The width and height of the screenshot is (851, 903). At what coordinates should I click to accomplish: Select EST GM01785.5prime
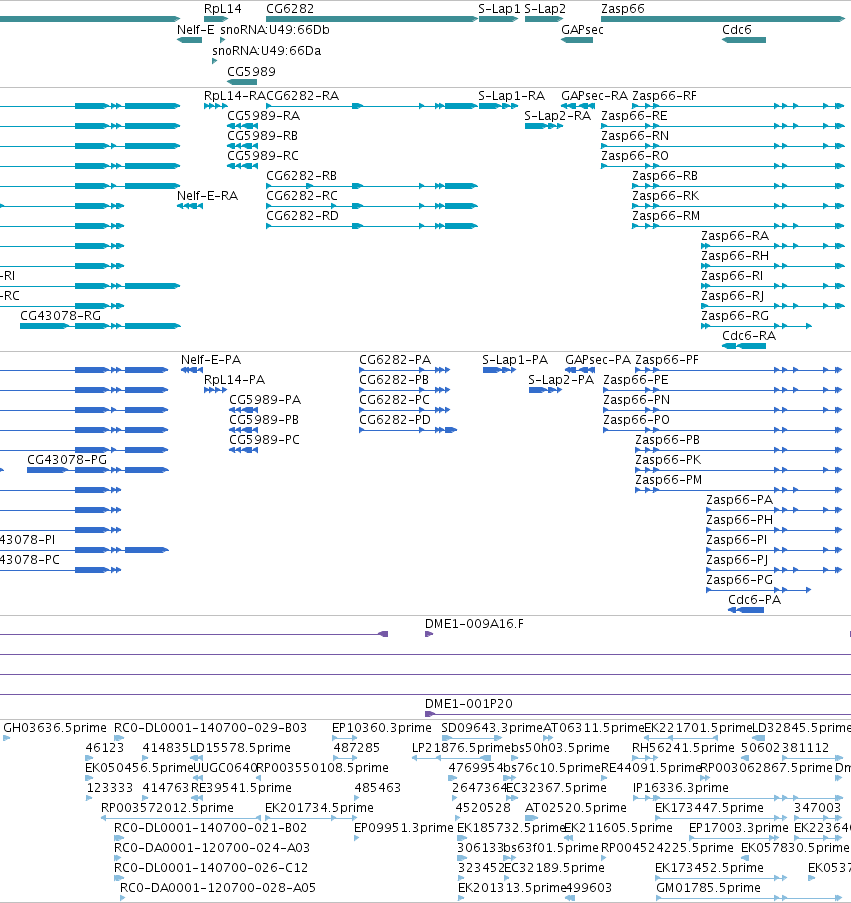(708, 887)
